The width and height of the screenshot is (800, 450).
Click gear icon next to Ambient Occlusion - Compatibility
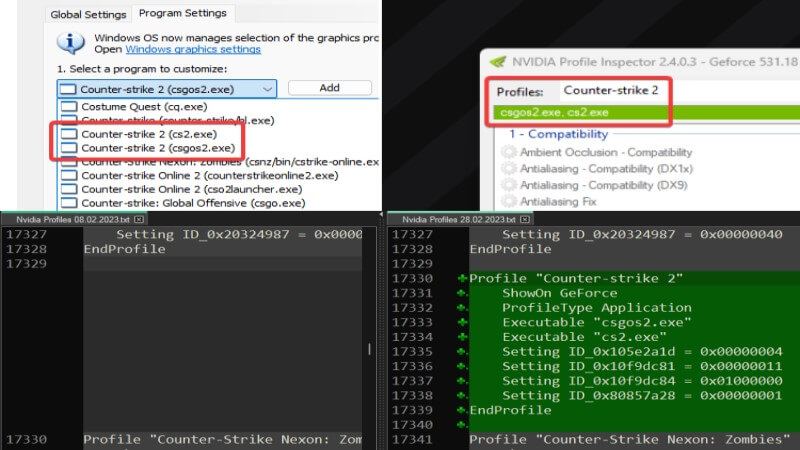[x=507, y=152]
